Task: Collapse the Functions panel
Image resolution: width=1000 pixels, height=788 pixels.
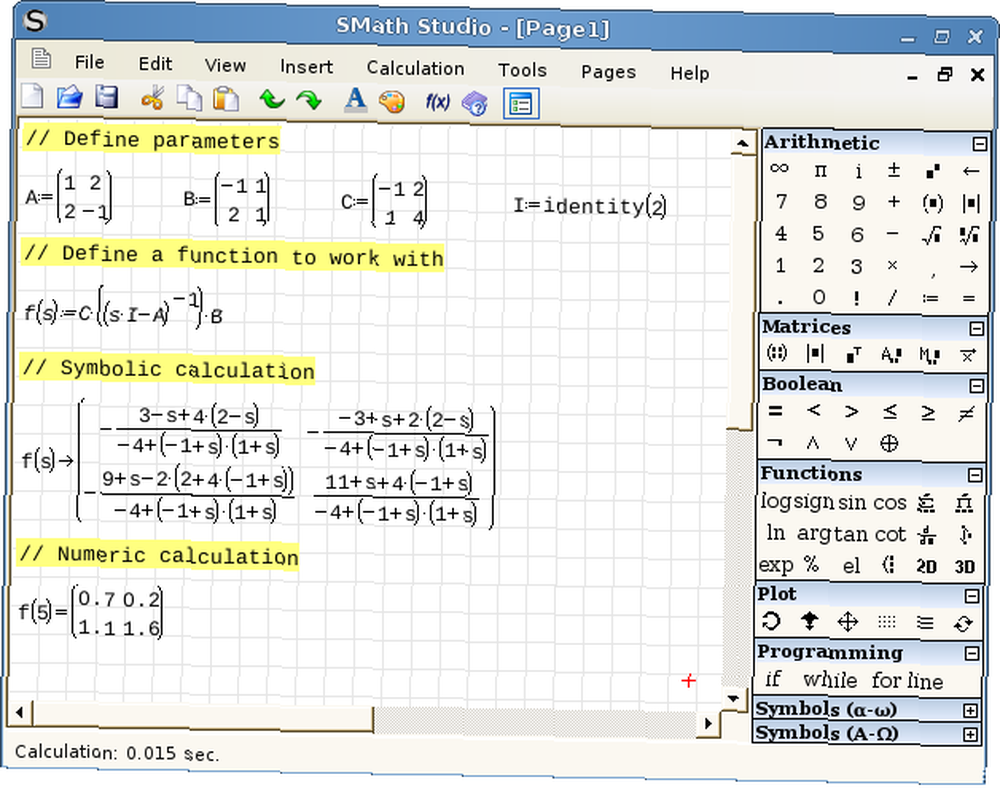Action: 974,475
